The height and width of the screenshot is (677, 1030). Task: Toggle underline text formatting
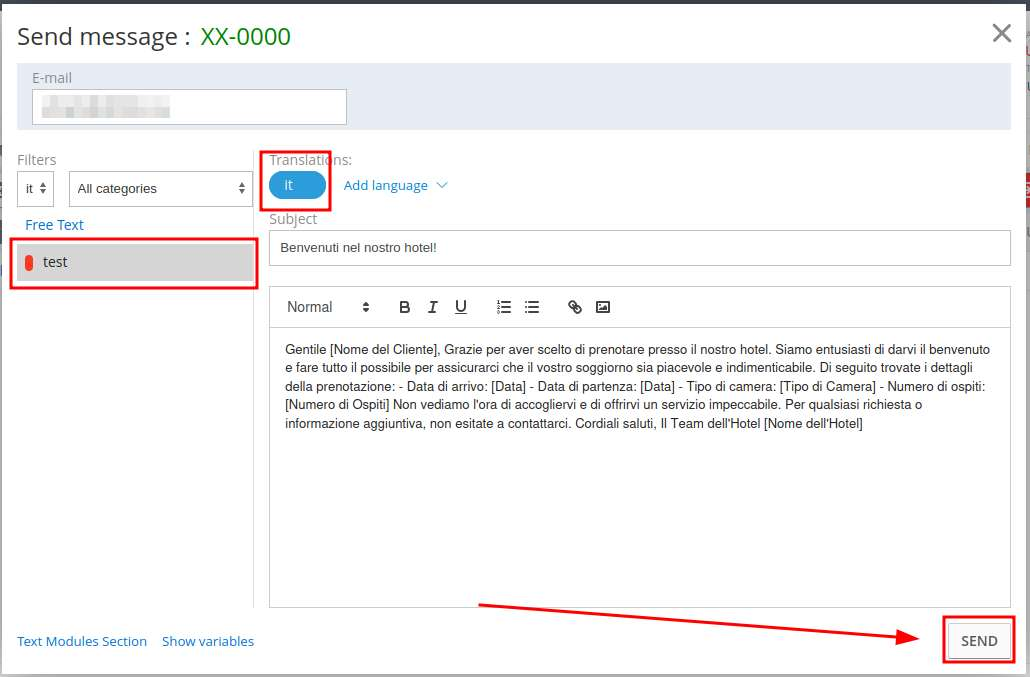tap(461, 307)
